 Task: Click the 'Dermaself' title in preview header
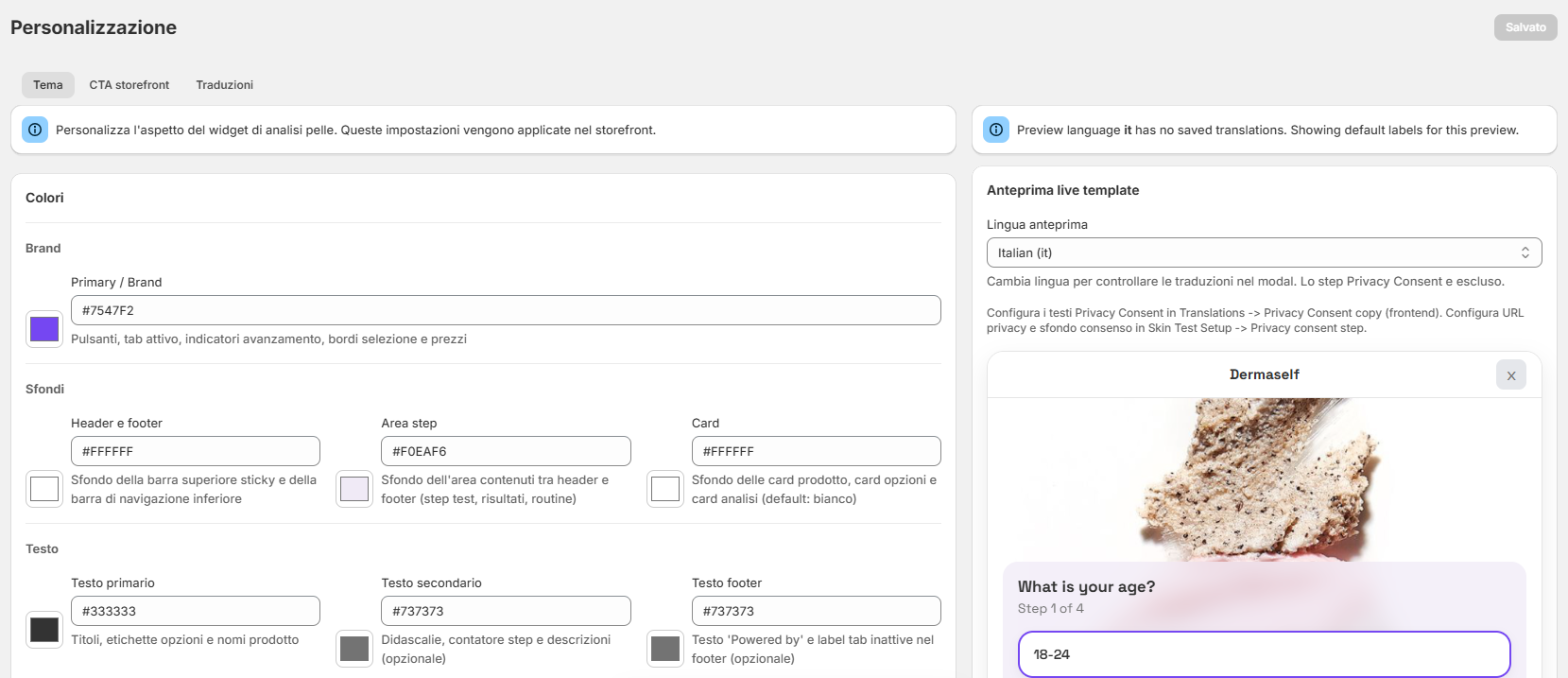[x=1264, y=375]
